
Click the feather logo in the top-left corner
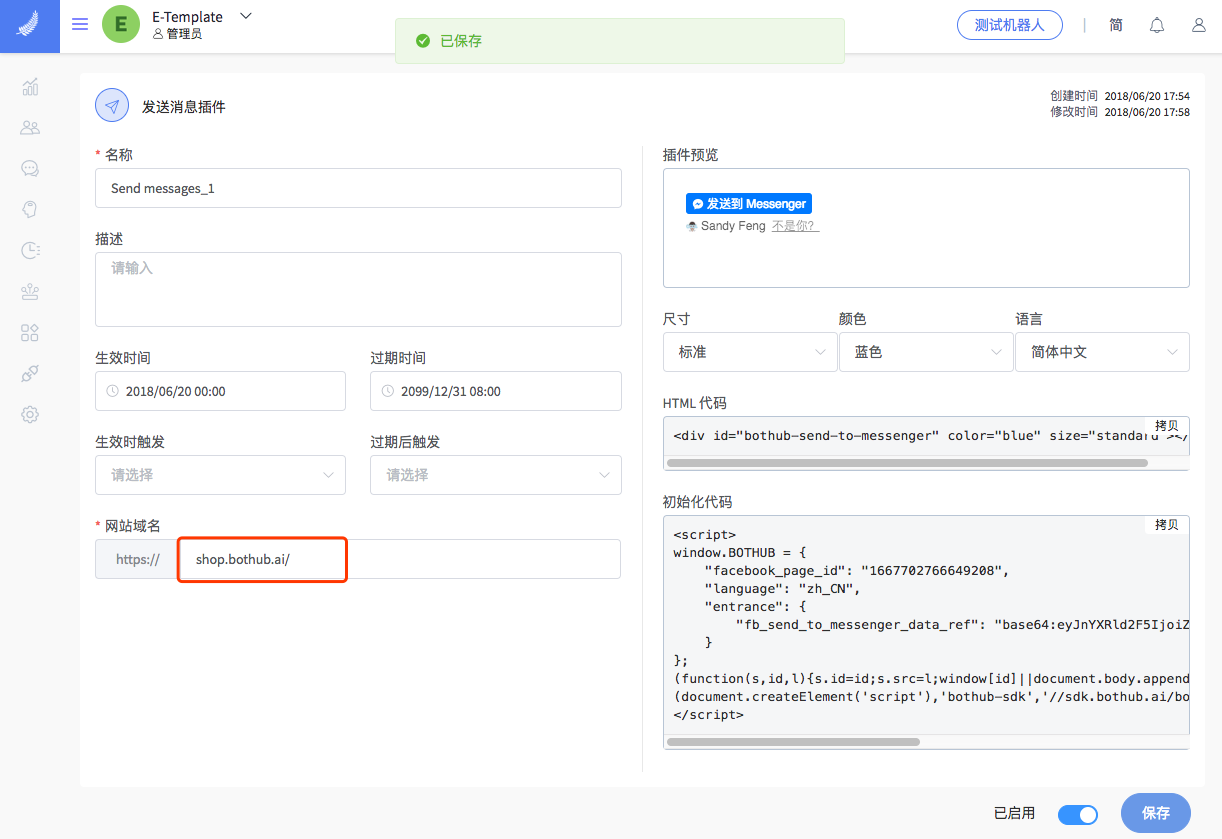[29, 25]
